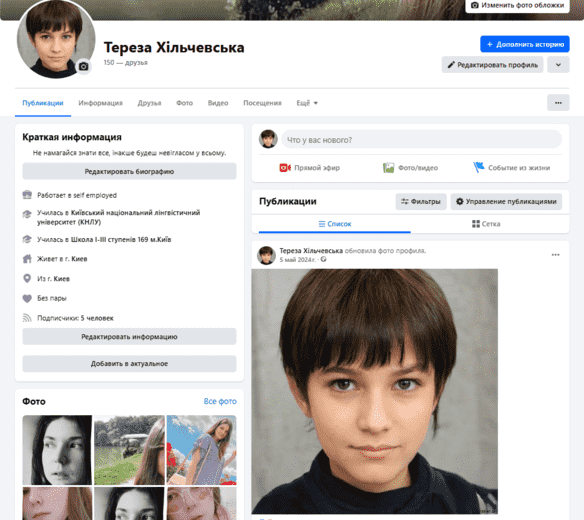Click the location pin icon beside Из г. Киев
This screenshot has width=584, height=520.
(x=27, y=278)
